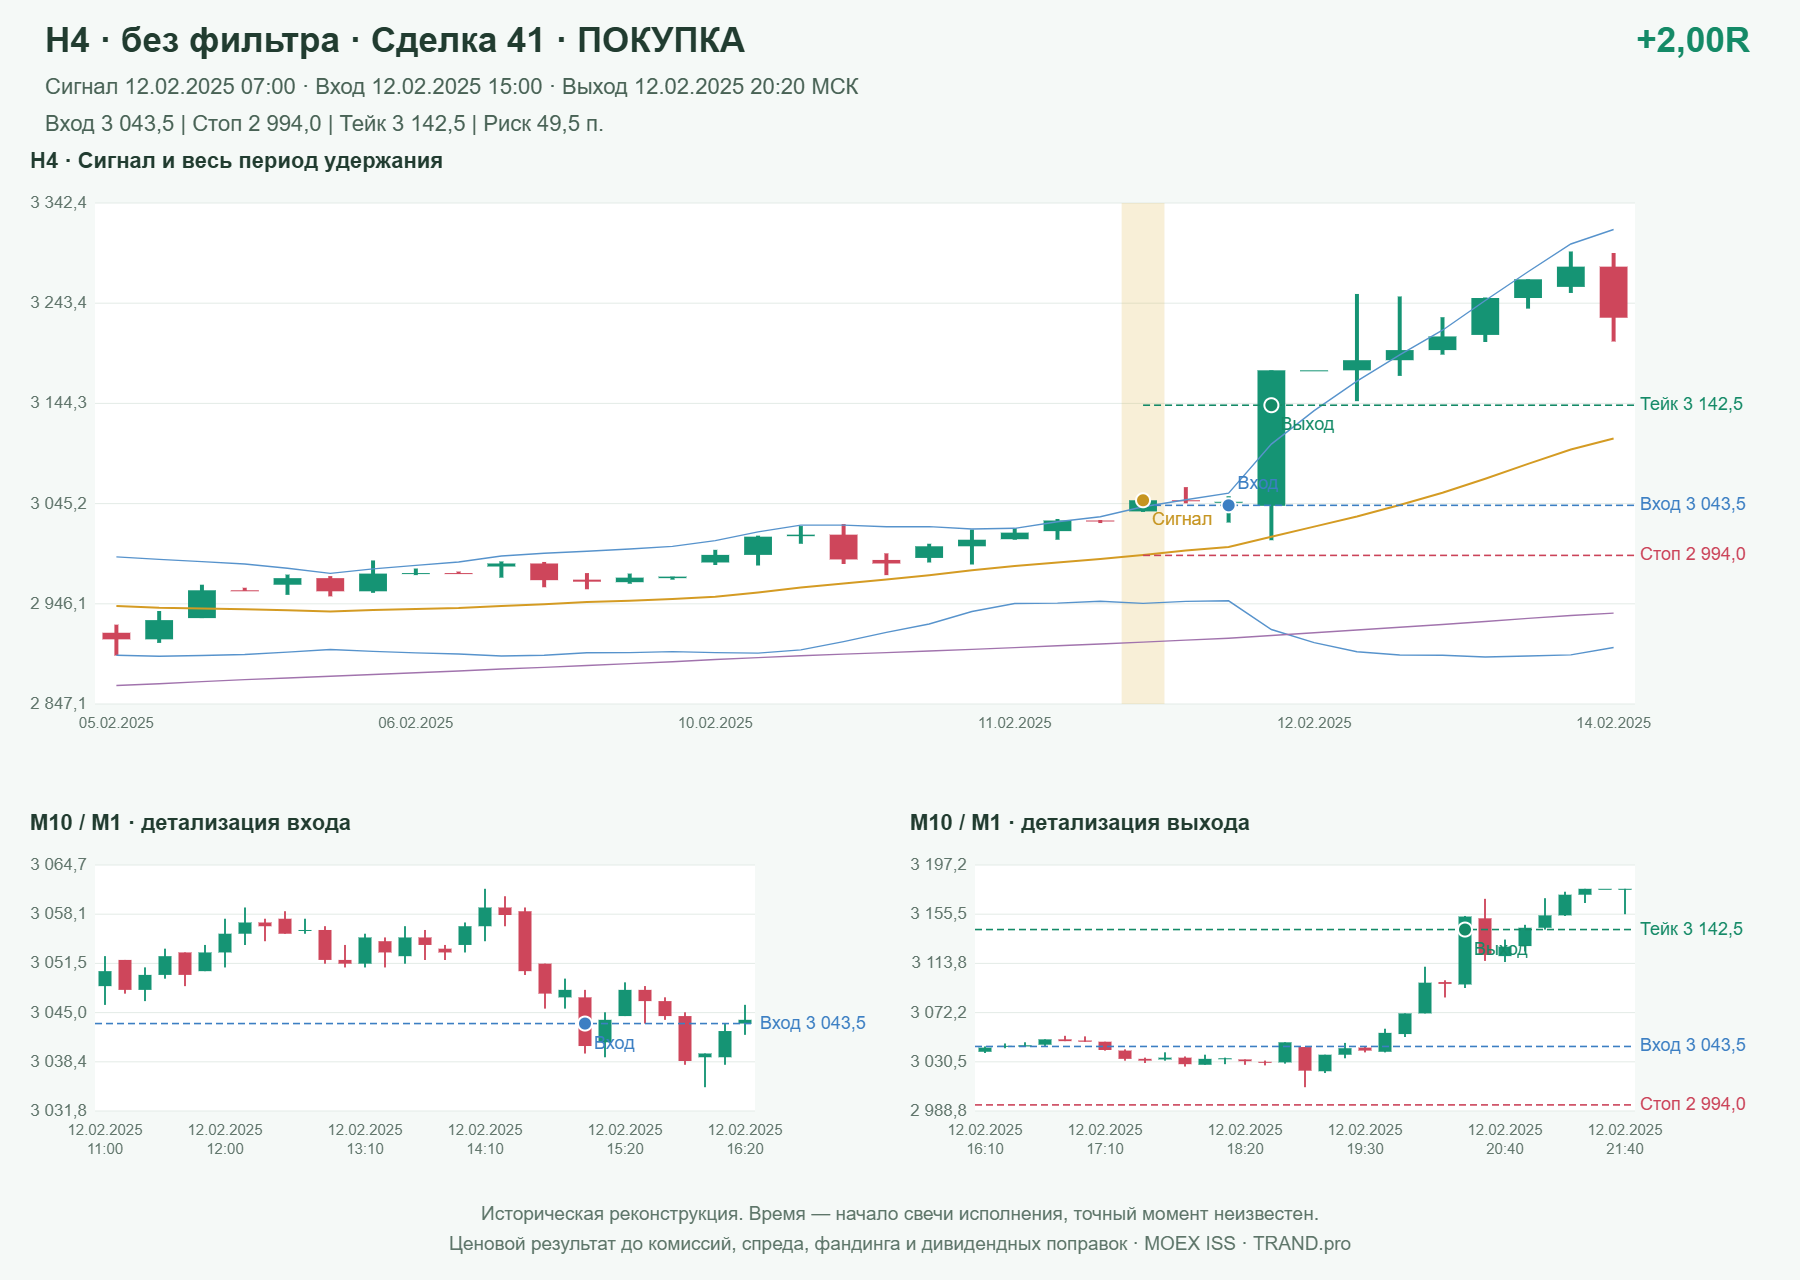
Task: Click the 11.02.2025 date axis label
Action: point(1014,723)
